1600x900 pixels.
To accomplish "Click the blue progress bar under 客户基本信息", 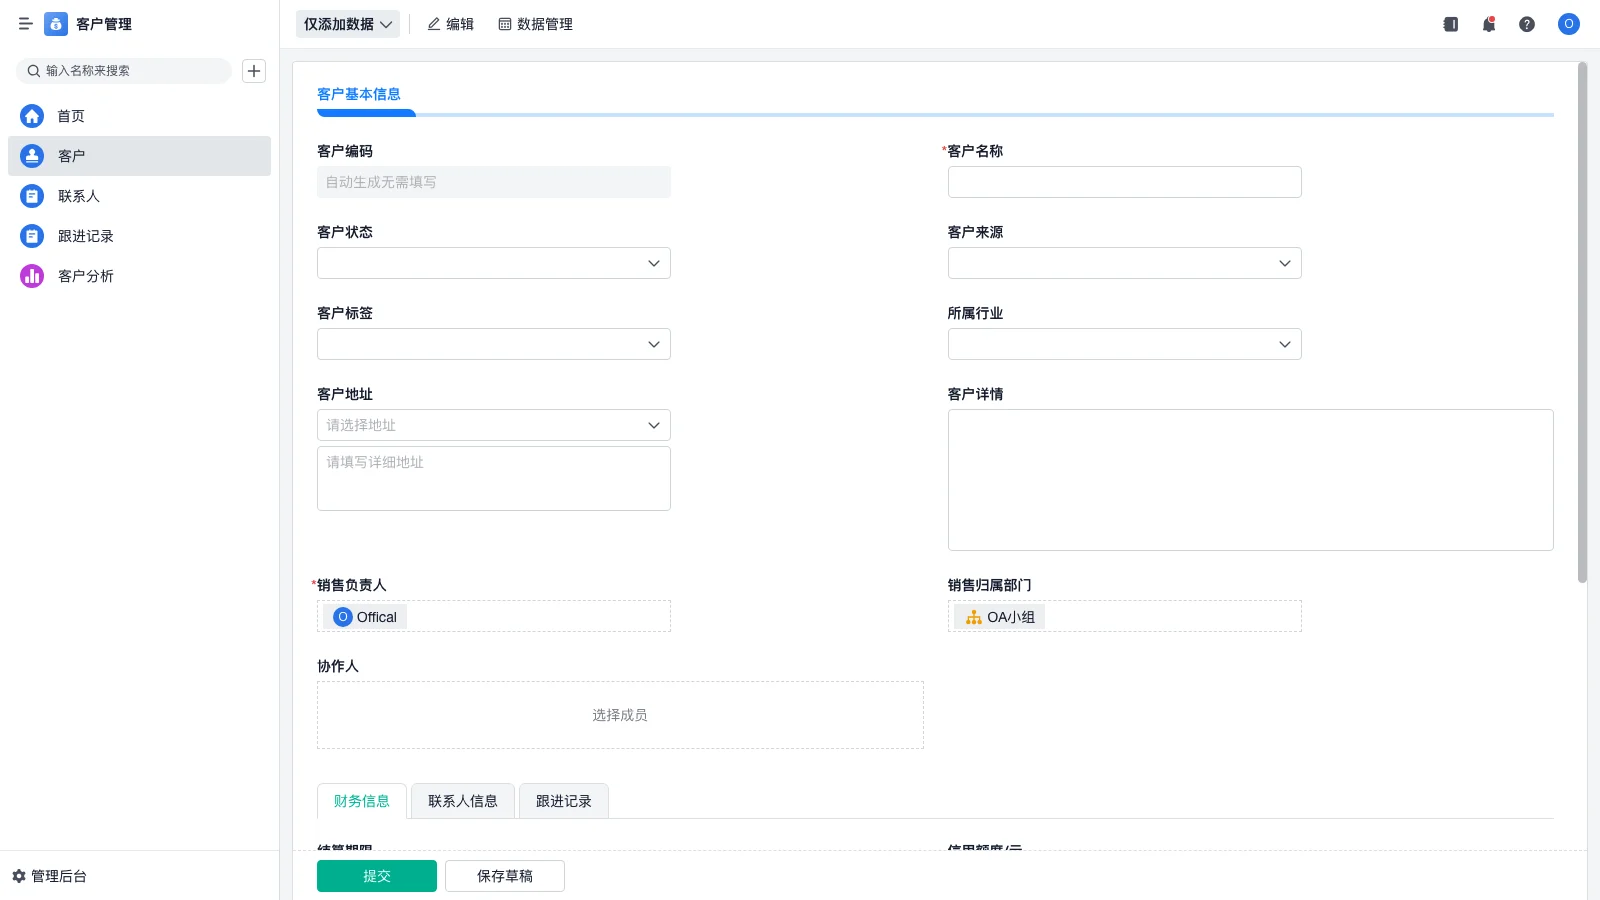I will pyautogui.click(x=366, y=113).
